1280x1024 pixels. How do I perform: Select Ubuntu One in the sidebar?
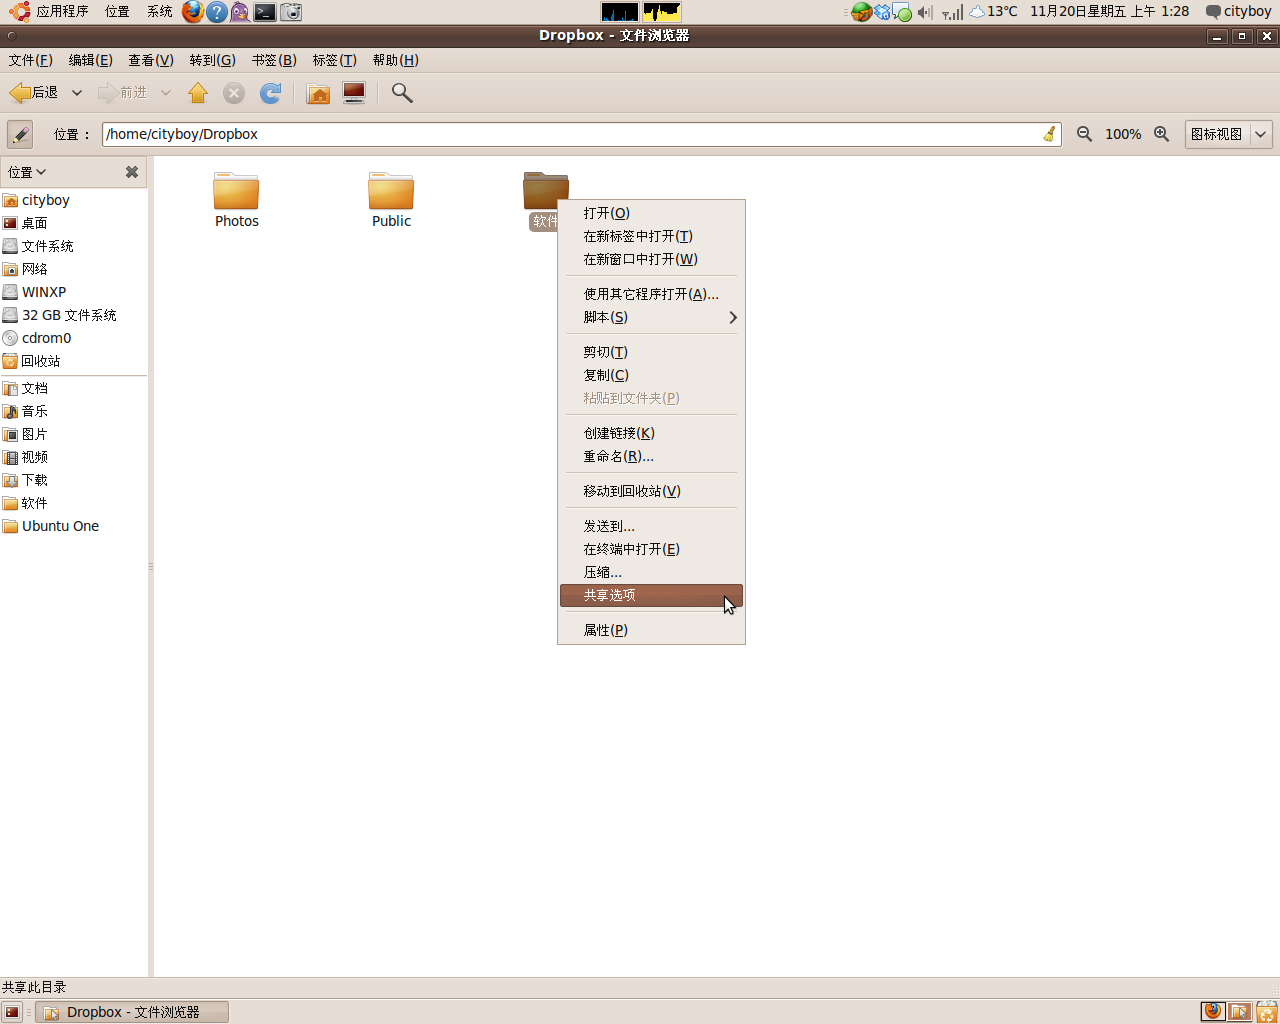(74, 526)
